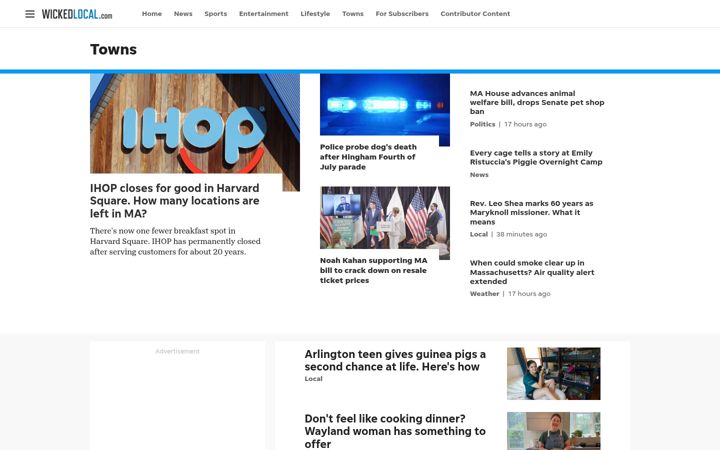This screenshot has height=450, width=720.
Task: Open Emily Ristuccia's Piggie Overnight Camp story
Action: 536,157
